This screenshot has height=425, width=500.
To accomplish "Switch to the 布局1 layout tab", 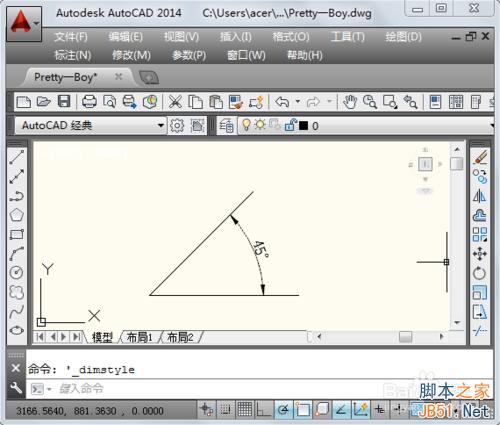I will [x=139, y=337].
